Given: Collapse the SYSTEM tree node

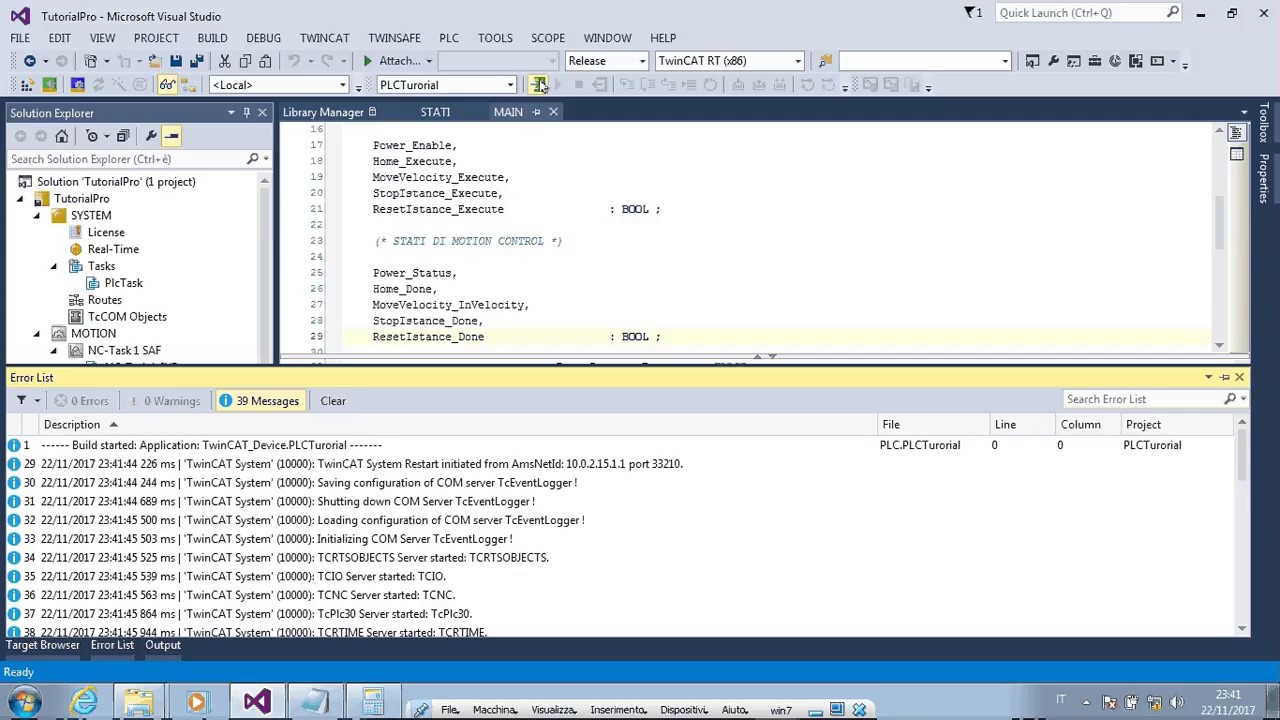Looking at the screenshot, I should 37,216.
